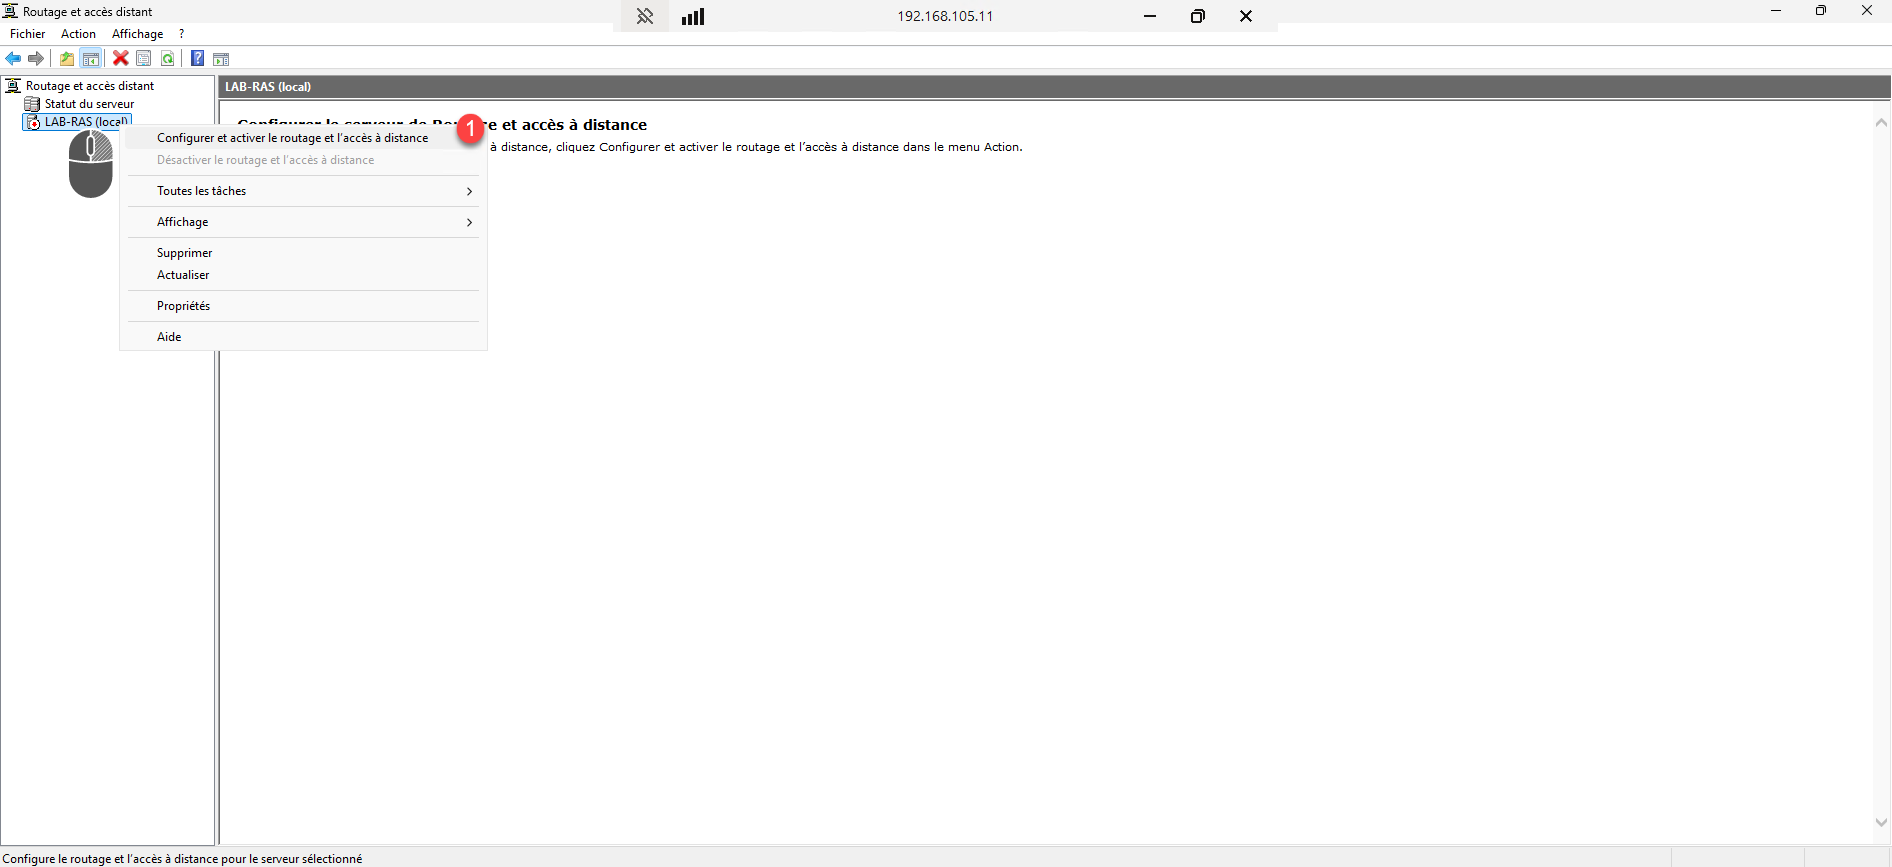Select Propriétés in the context menu
Image resolution: width=1892 pixels, height=867 pixels.
coord(184,306)
